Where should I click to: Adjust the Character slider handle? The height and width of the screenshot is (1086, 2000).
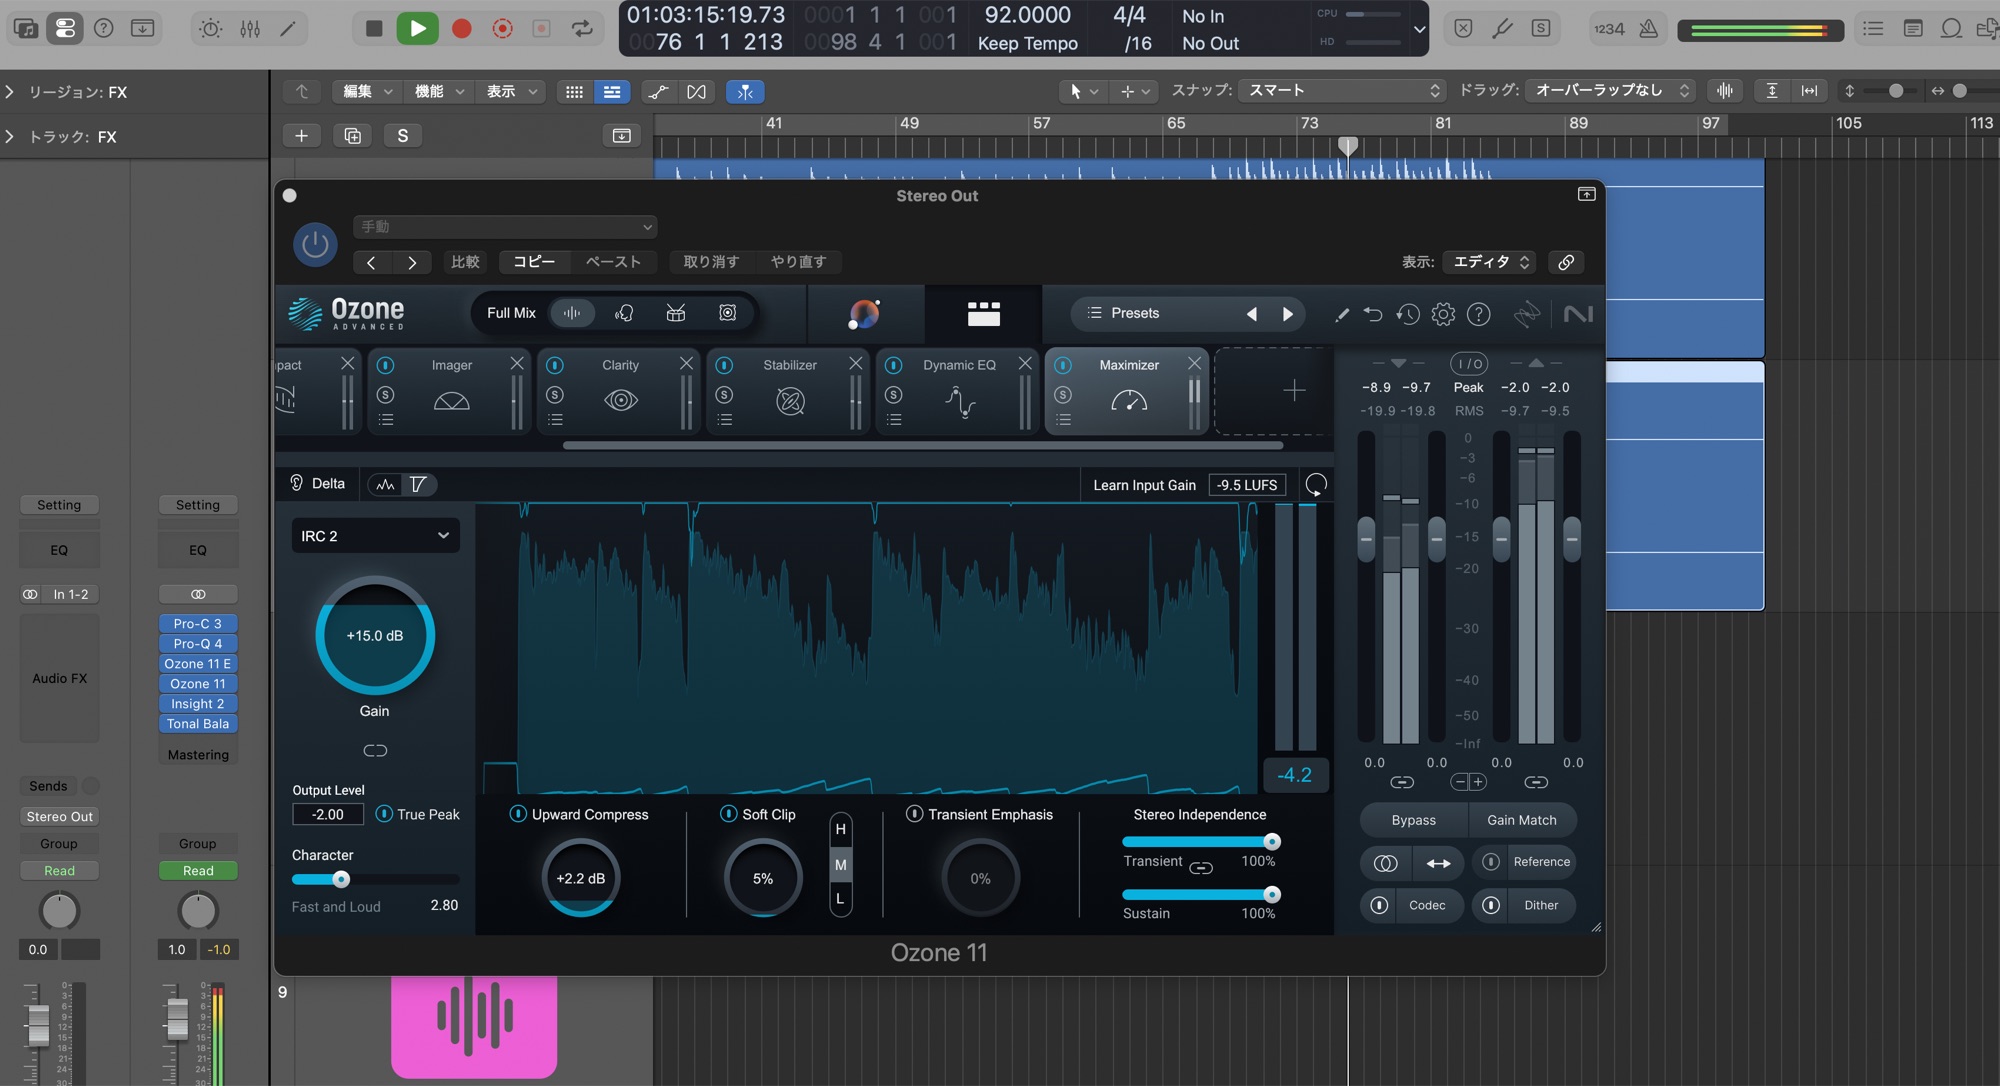point(341,879)
